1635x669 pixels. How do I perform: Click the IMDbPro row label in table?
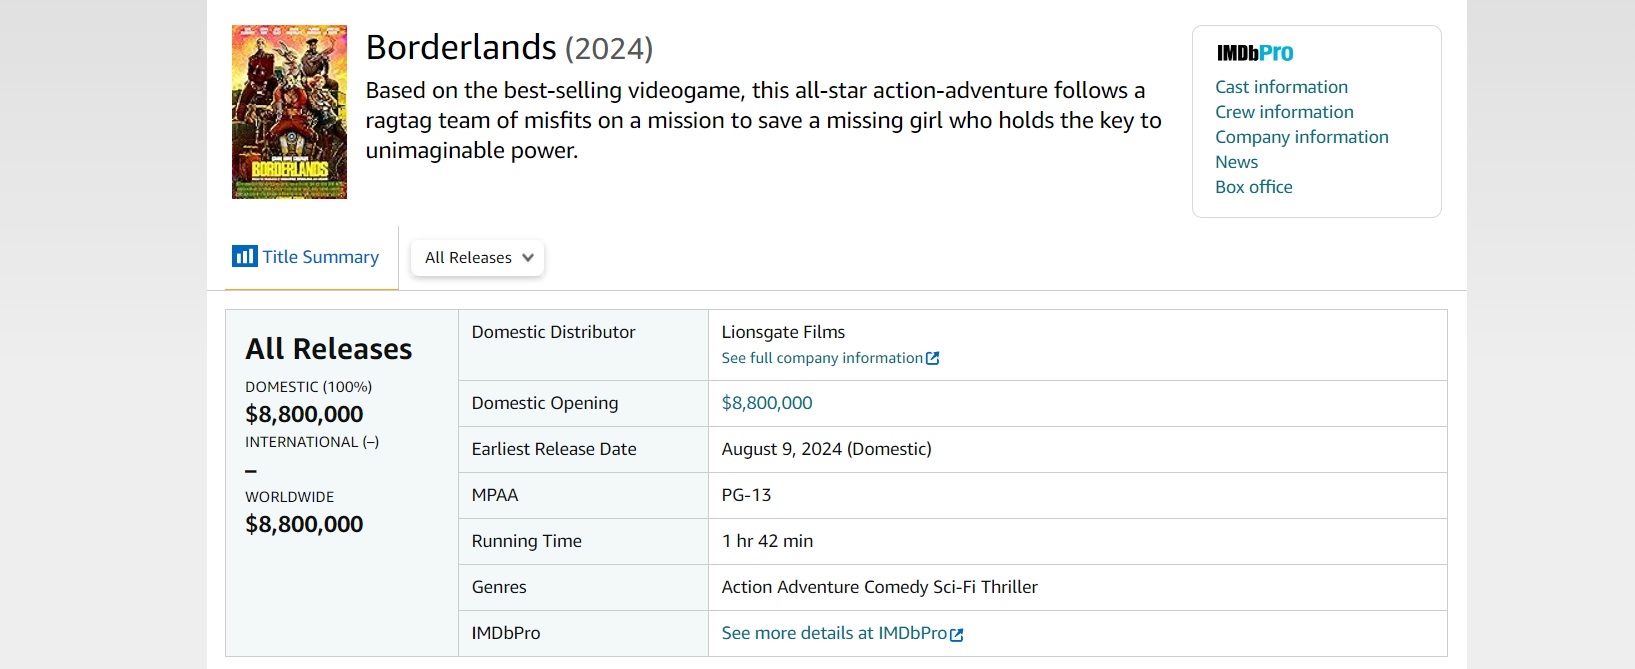[506, 633]
